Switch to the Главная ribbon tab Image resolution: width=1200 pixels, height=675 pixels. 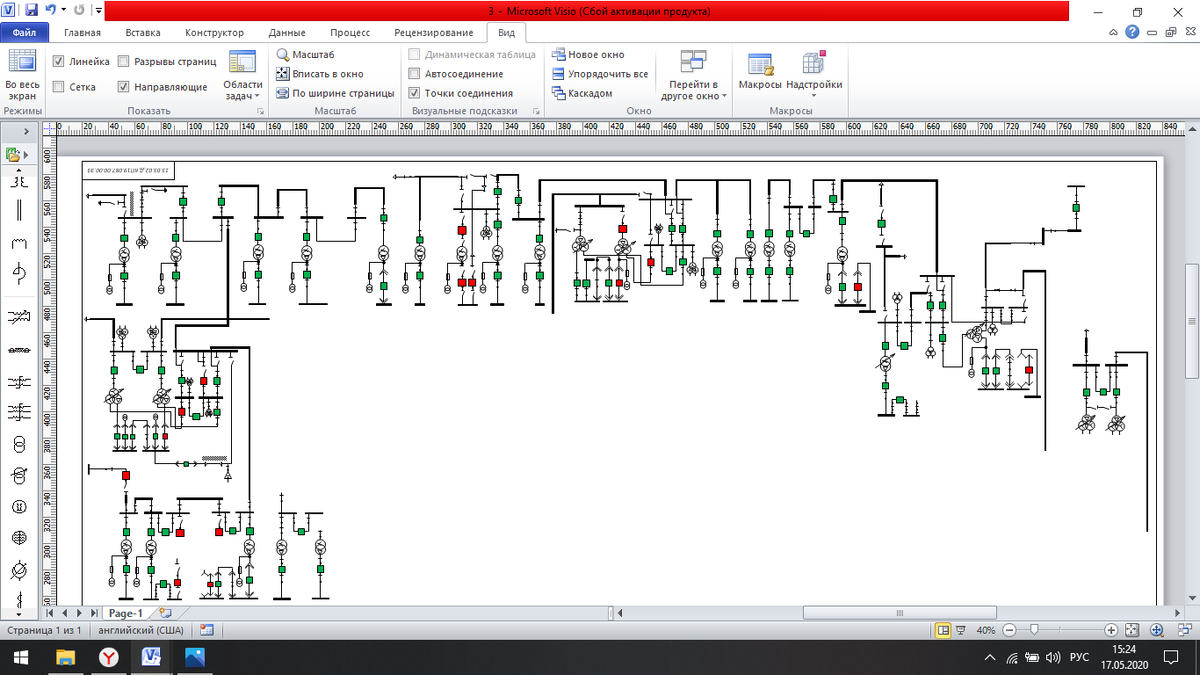83,33
